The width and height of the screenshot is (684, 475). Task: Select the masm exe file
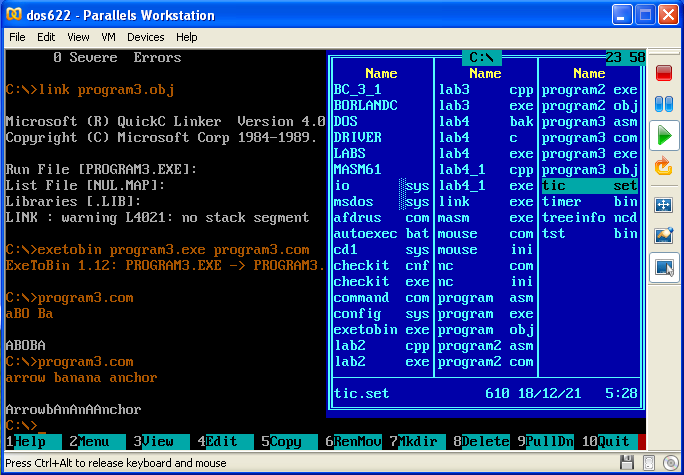pyautogui.click(x=486, y=218)
